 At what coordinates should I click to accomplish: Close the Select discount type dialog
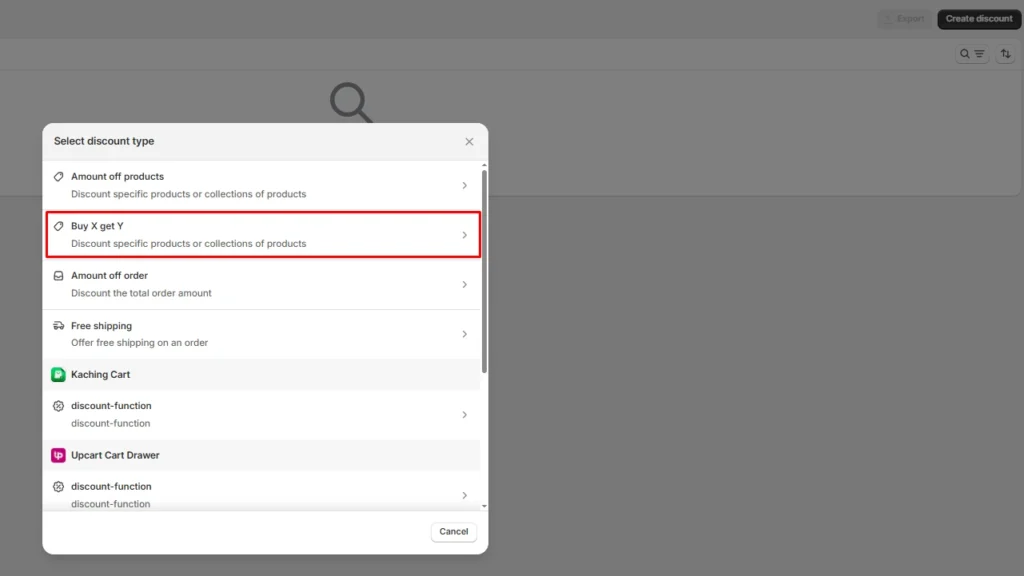point(469,142)
